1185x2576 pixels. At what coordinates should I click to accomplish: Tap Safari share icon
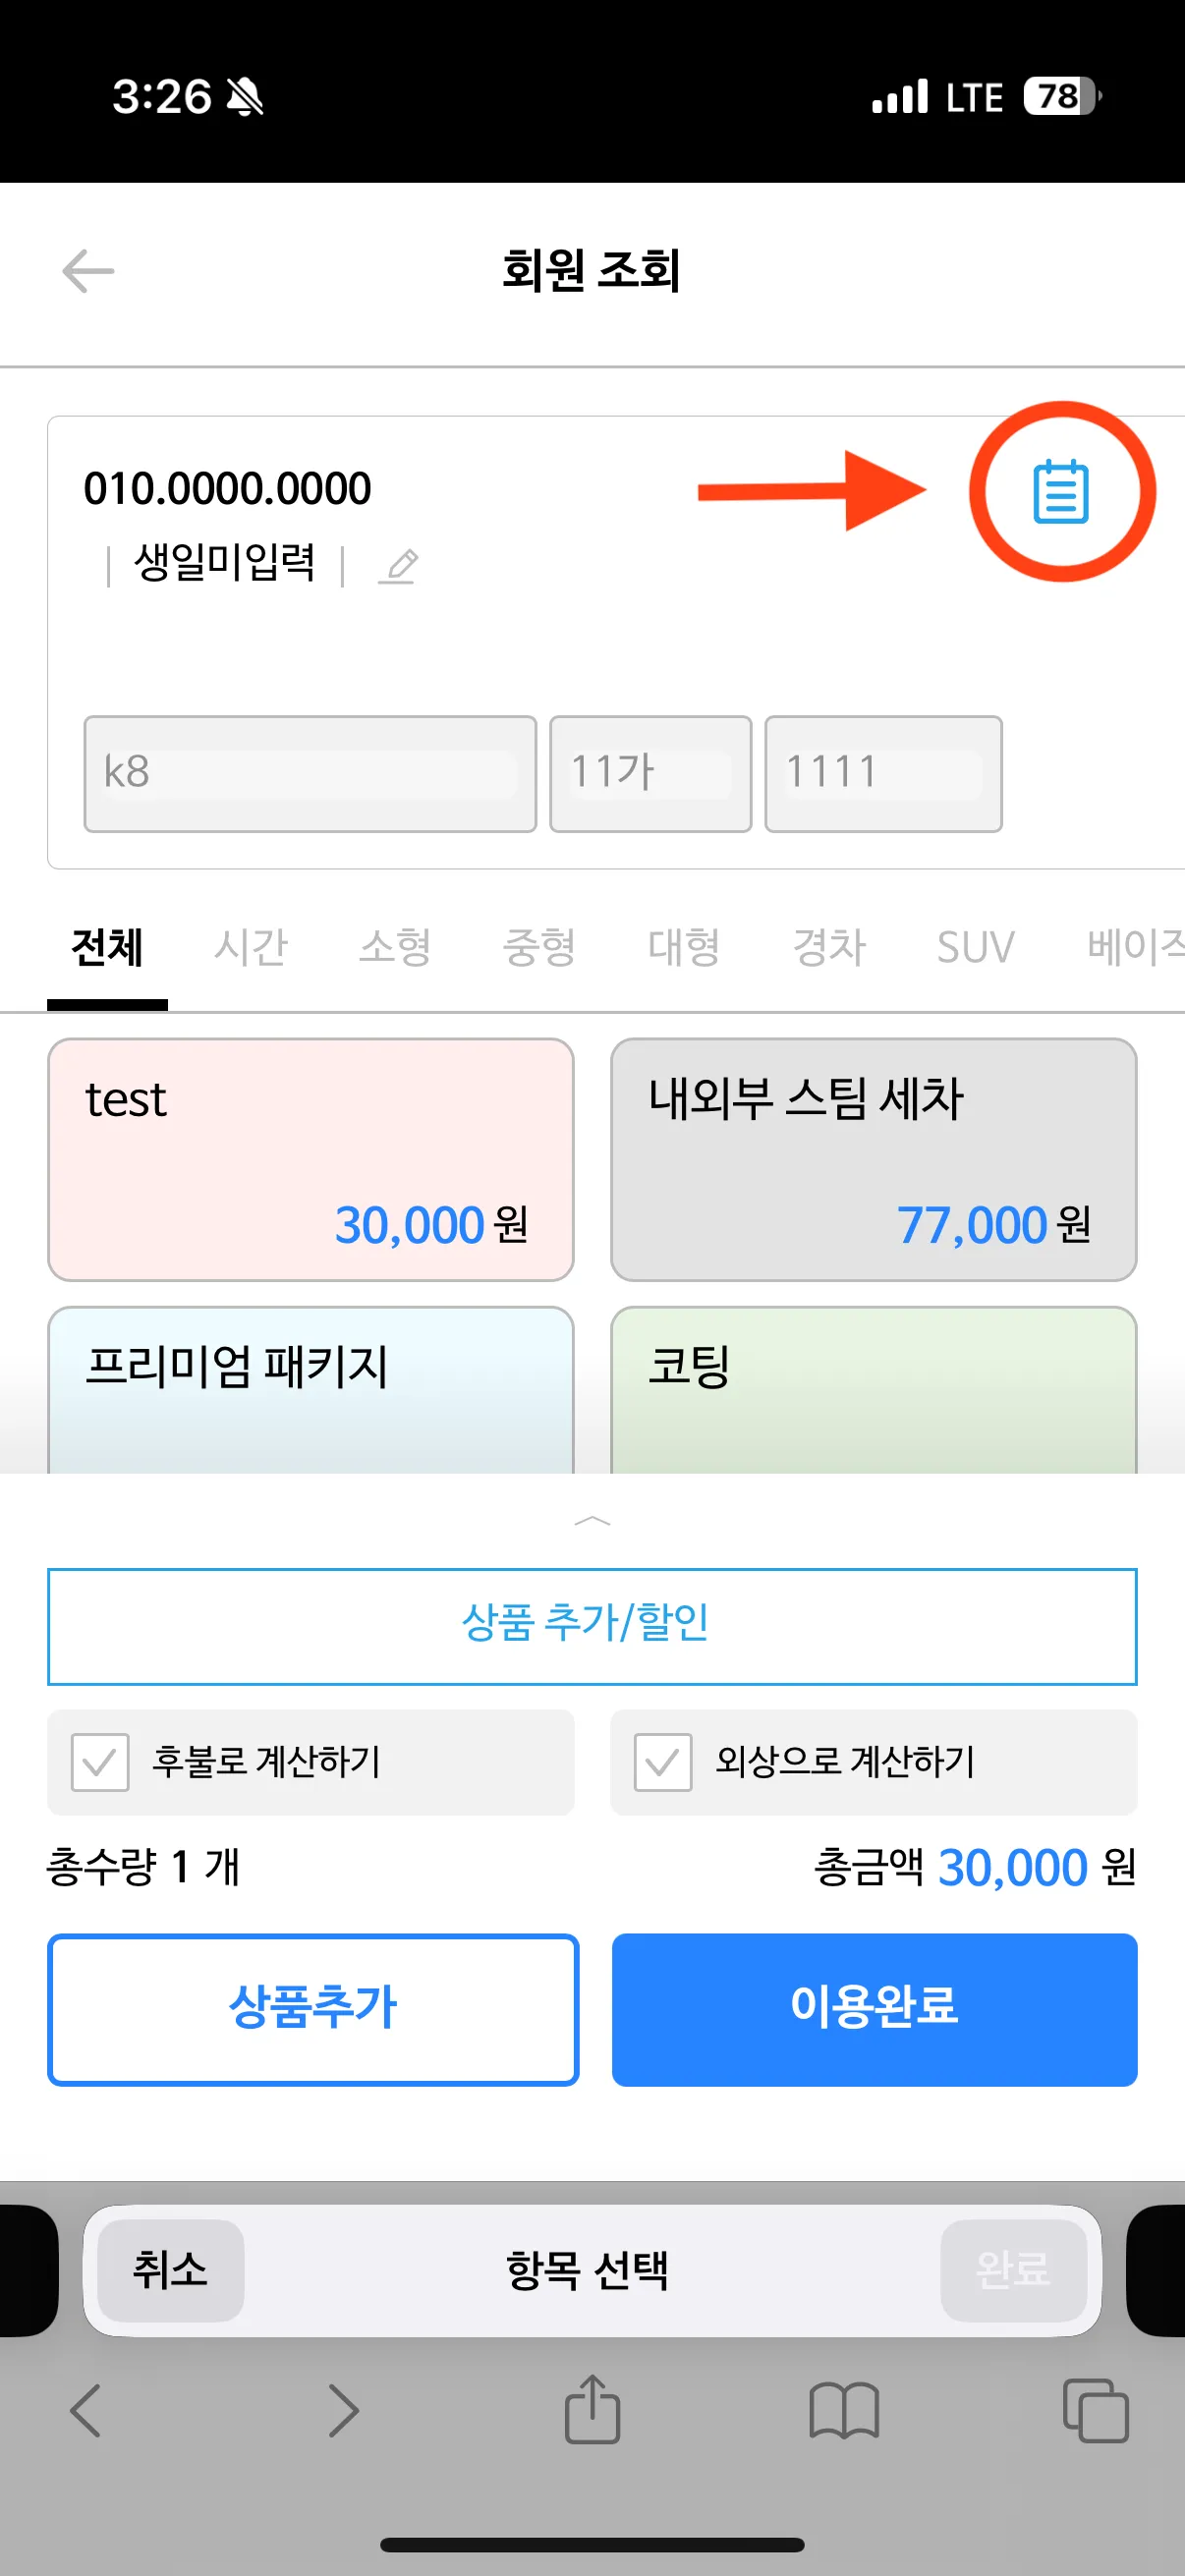(592, 2410)
